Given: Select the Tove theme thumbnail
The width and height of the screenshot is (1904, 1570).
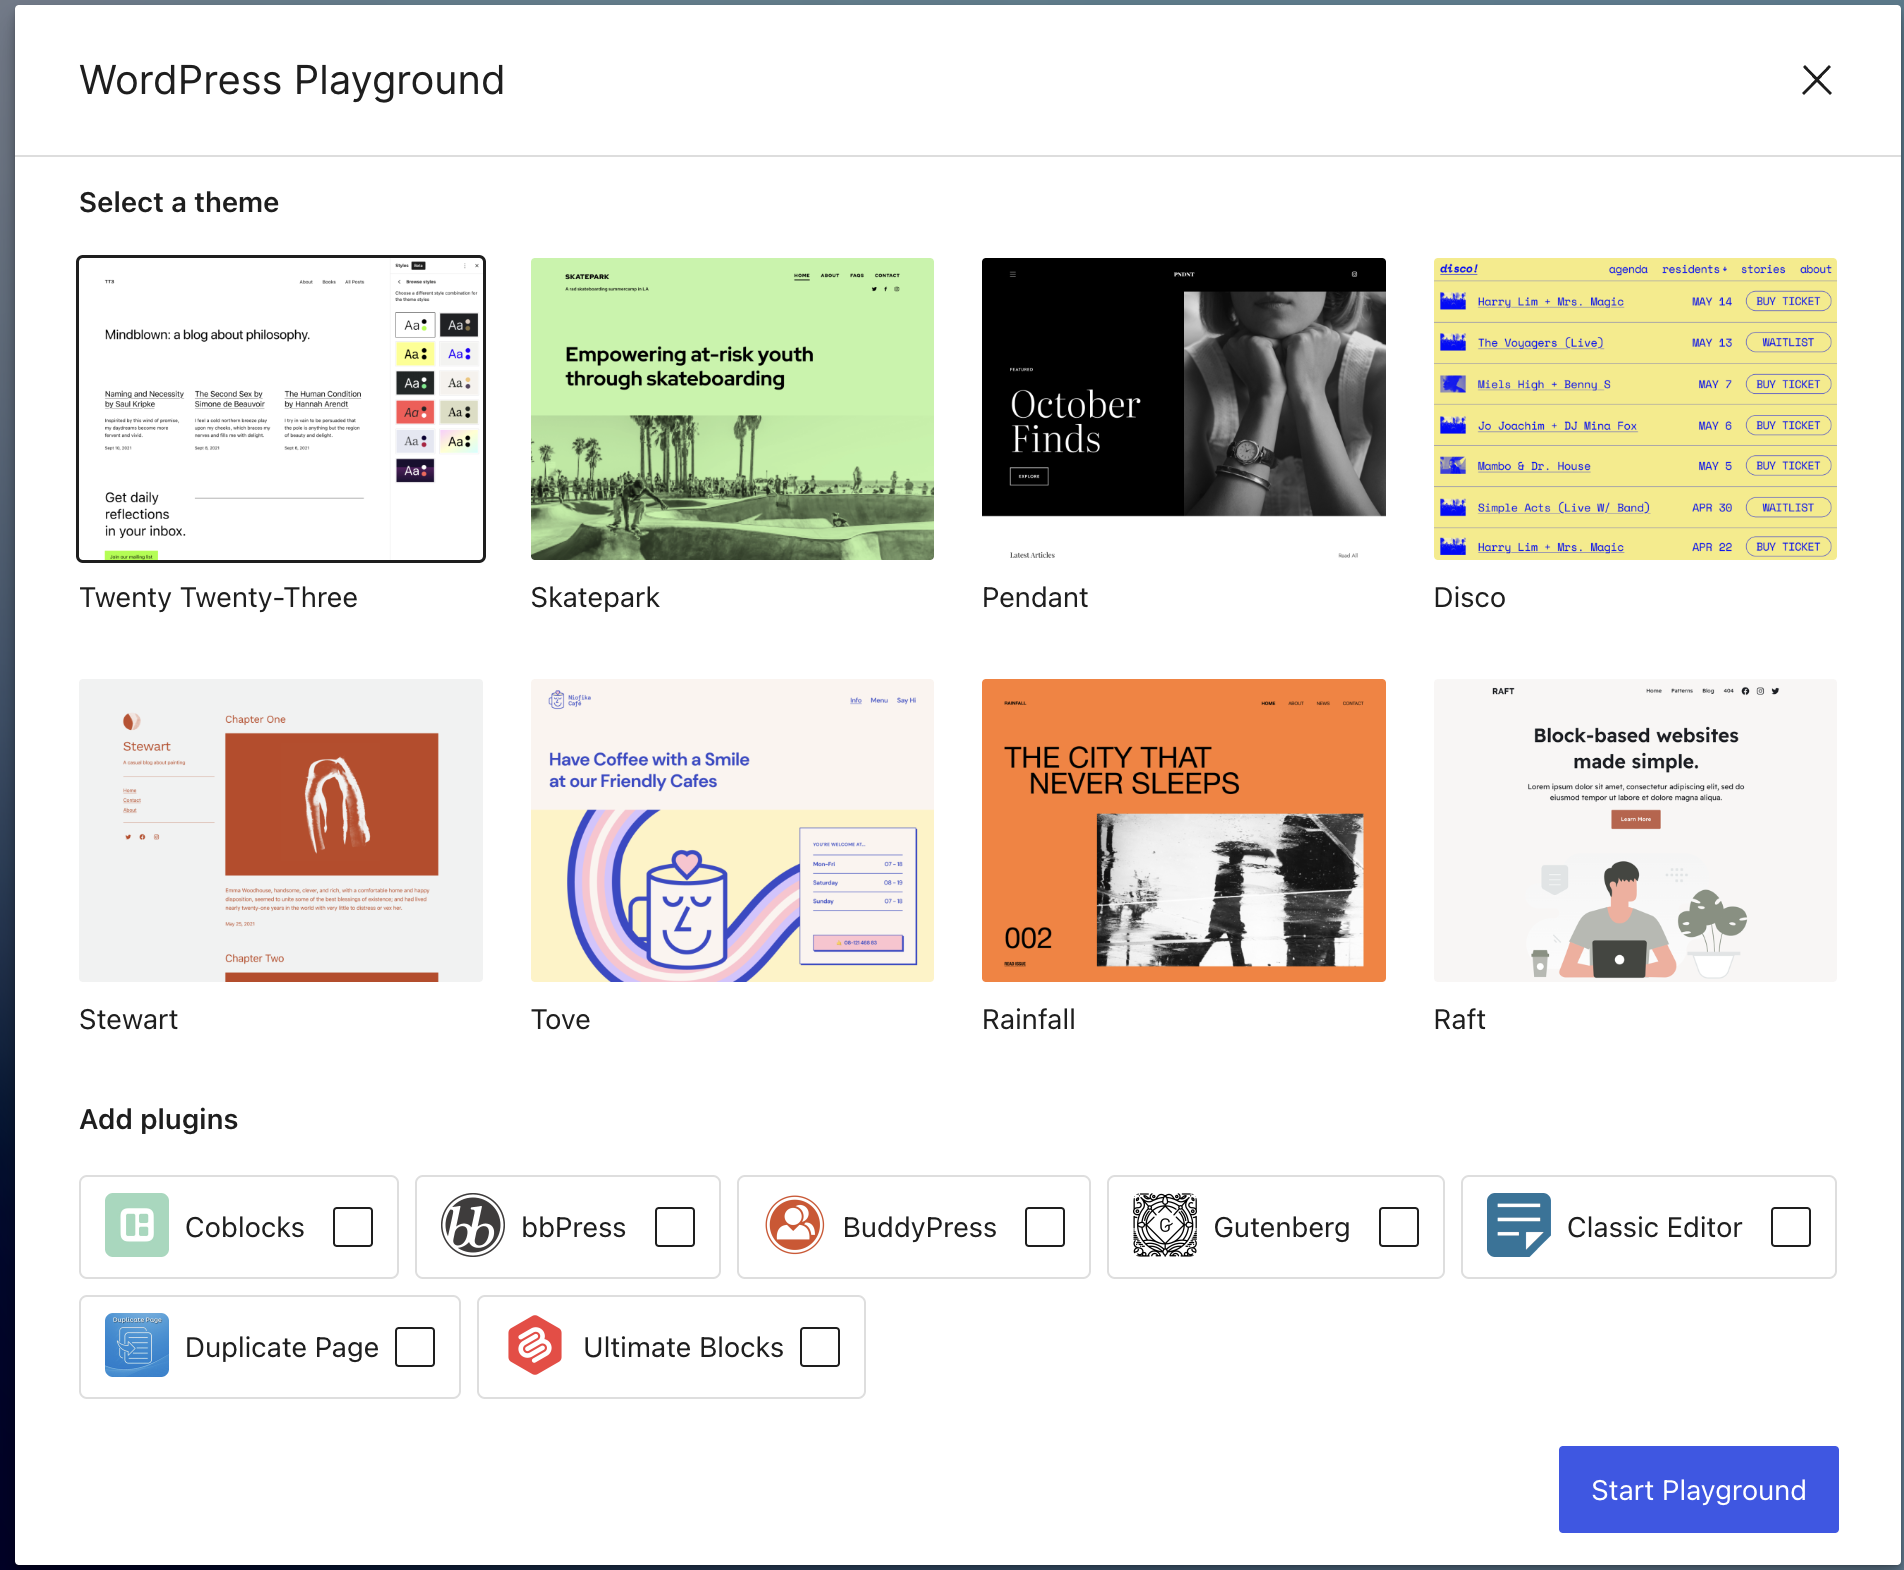Looking at the screenshot, I should [x=732, y=830].
